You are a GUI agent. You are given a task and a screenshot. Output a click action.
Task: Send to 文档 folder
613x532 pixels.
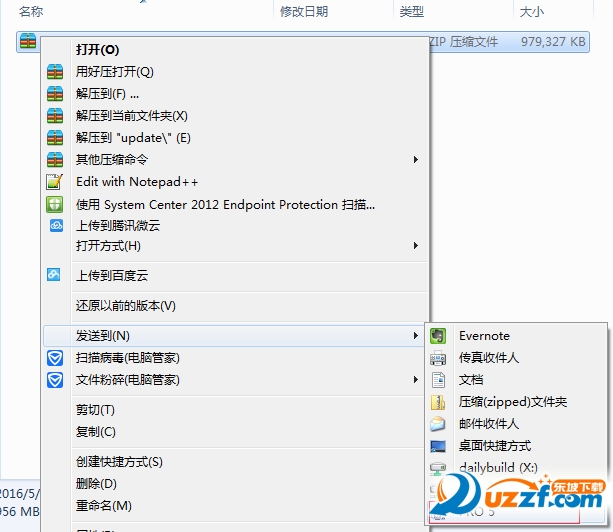tap(516, 380)
